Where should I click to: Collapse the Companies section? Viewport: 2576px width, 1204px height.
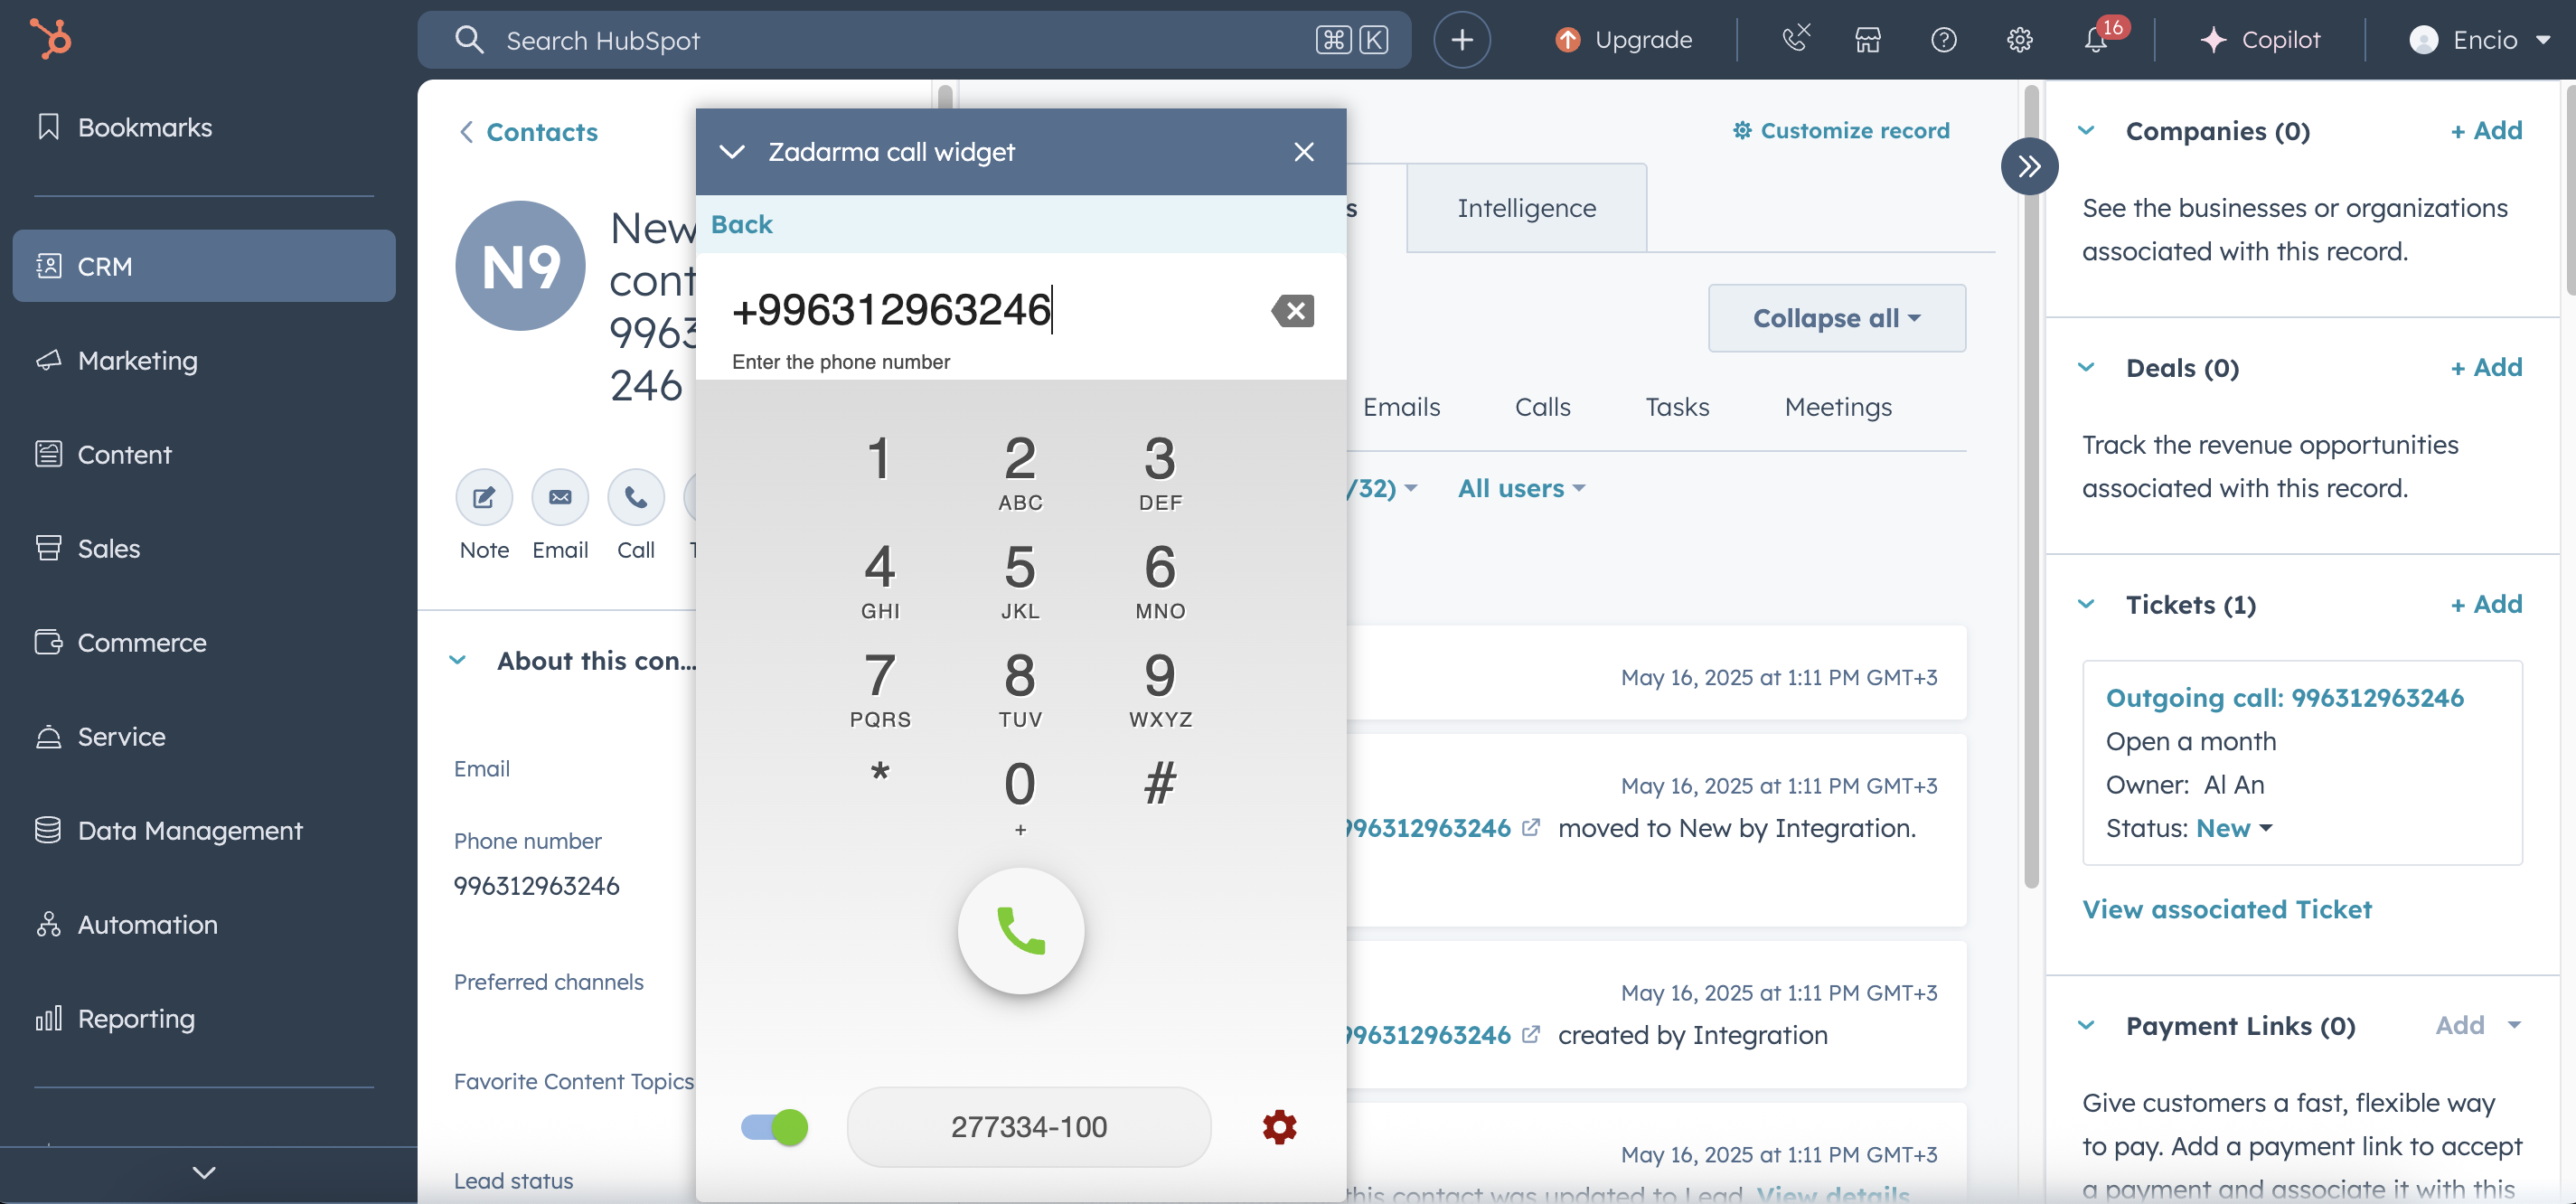click(x=2087, y=130)
